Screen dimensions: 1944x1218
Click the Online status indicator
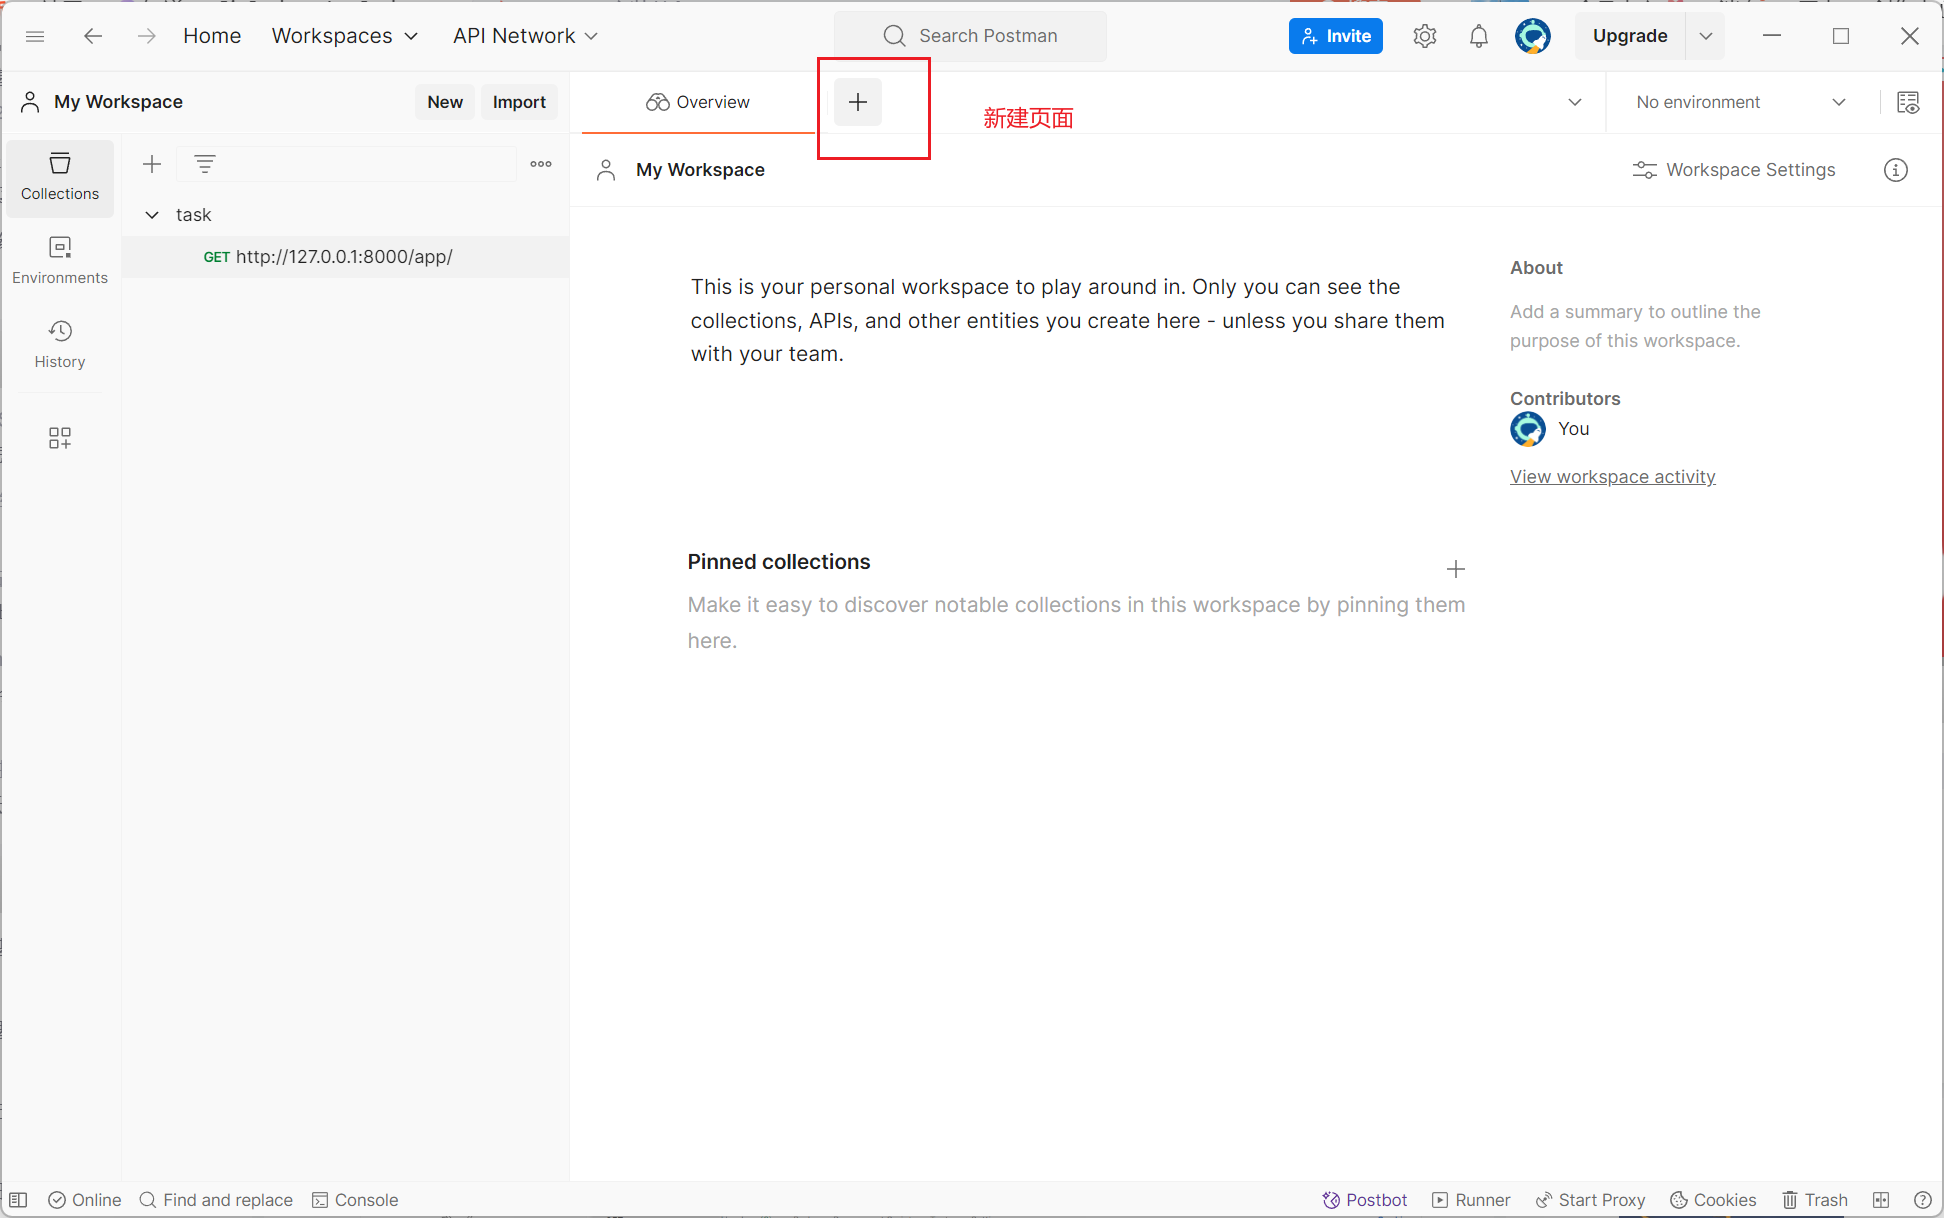(x=85, y=1200)
